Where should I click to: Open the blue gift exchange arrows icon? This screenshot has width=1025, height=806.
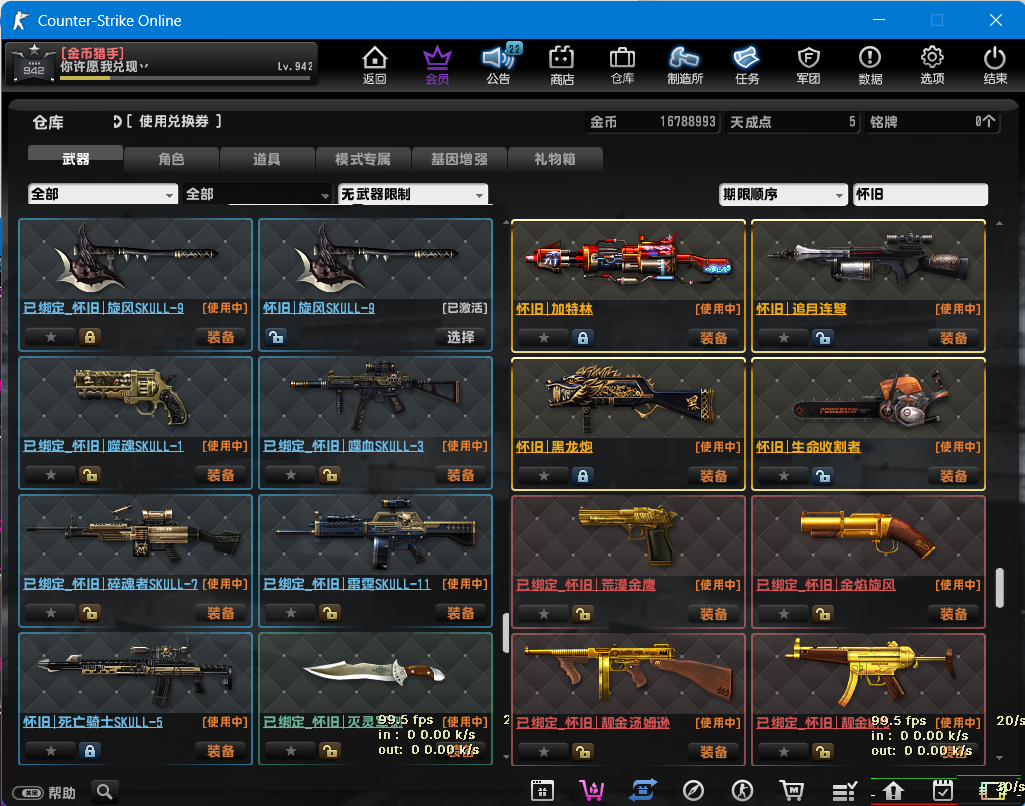(643, 790)
